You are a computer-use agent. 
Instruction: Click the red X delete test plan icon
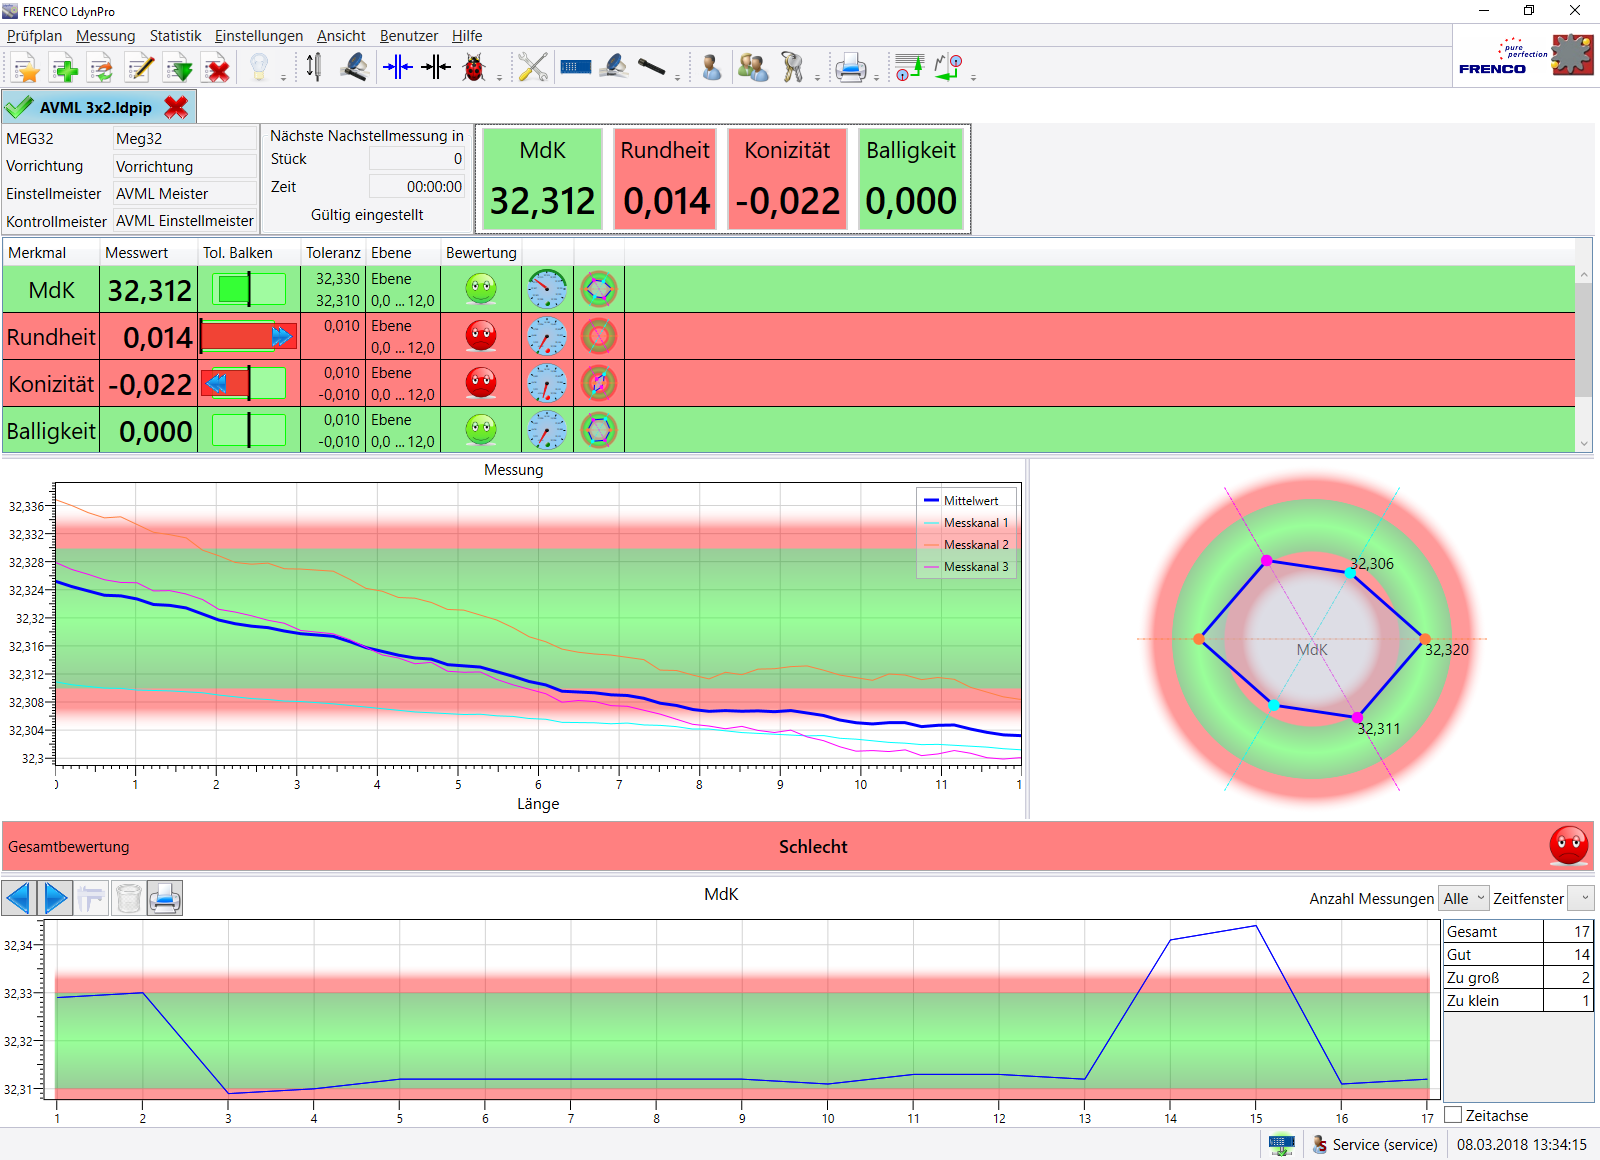[217, 68]
